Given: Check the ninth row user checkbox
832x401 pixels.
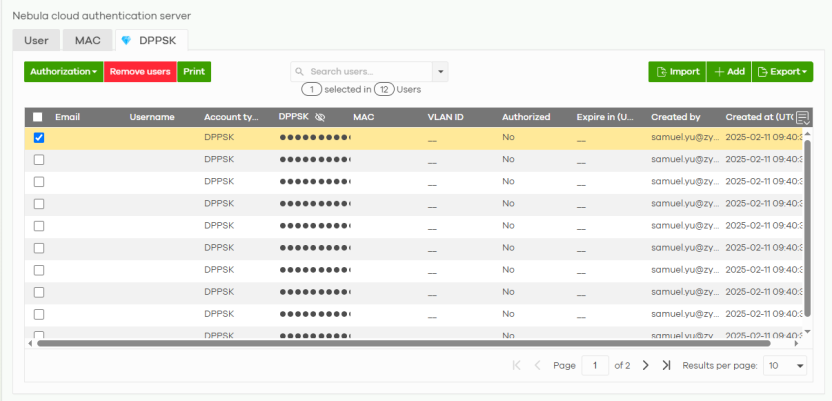Looking at the screenshot, I should [x=39, y=315].
